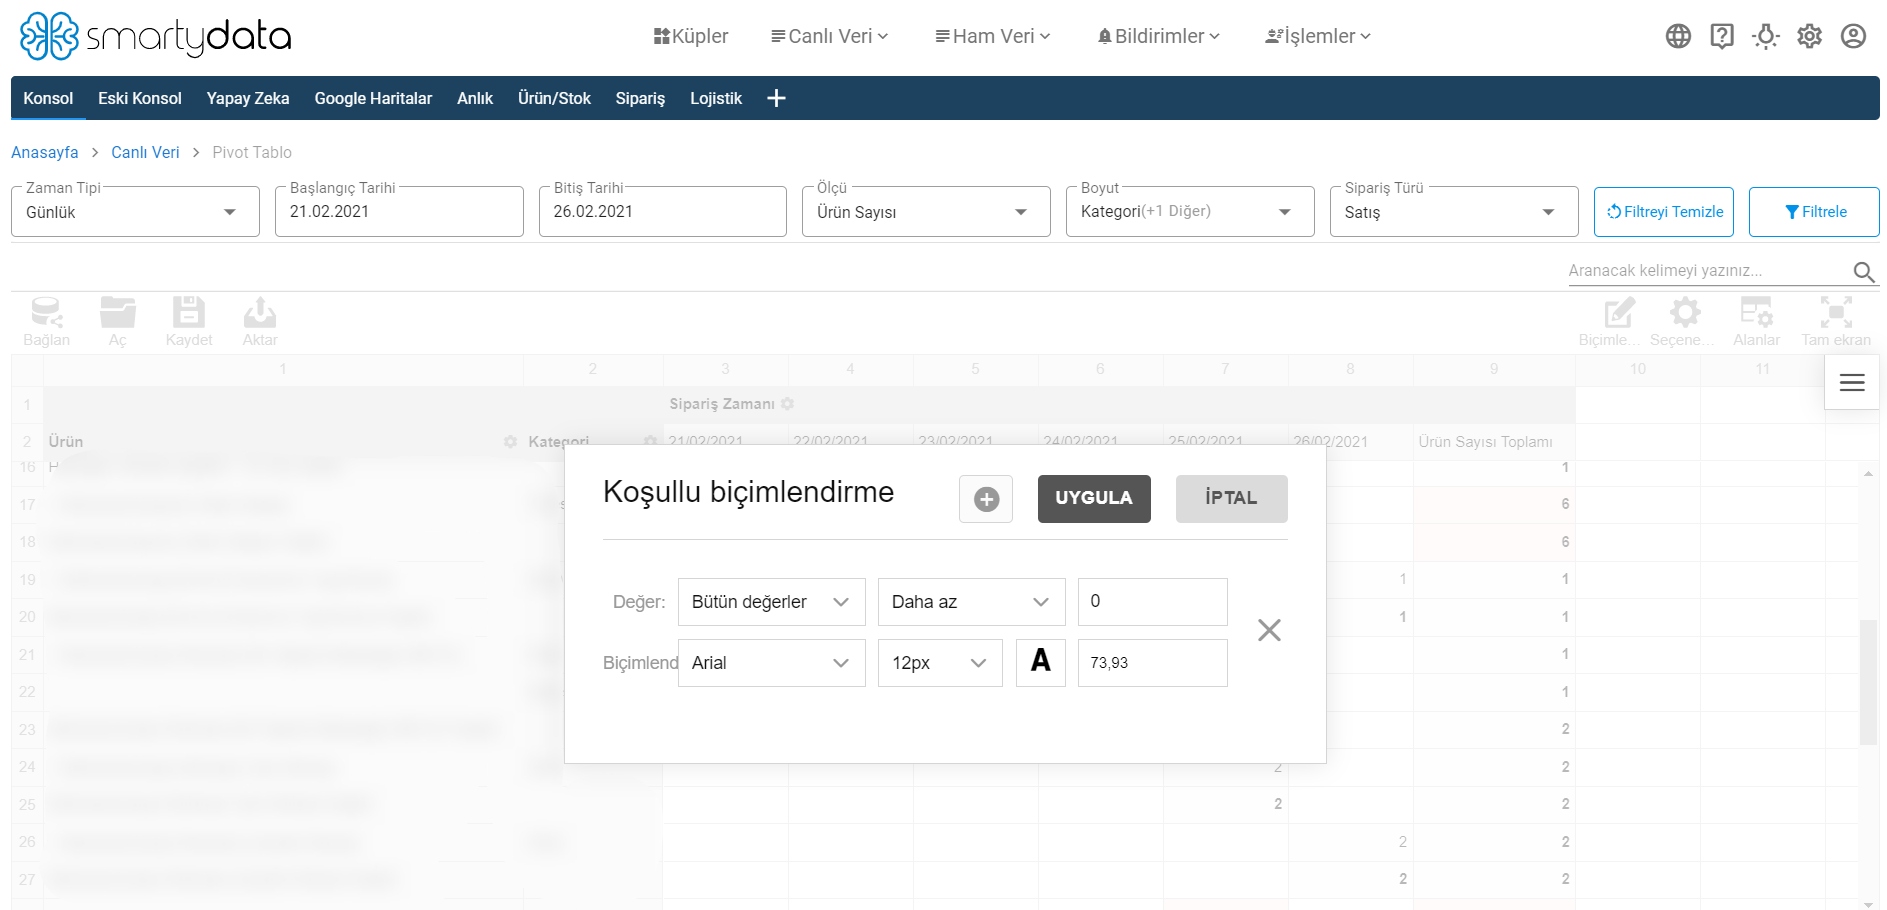The width and height of the screenshot is (1887, 910).
Task: Open the Ölçü Ürün Sayısı dropdown
Action: click(926, 212)
